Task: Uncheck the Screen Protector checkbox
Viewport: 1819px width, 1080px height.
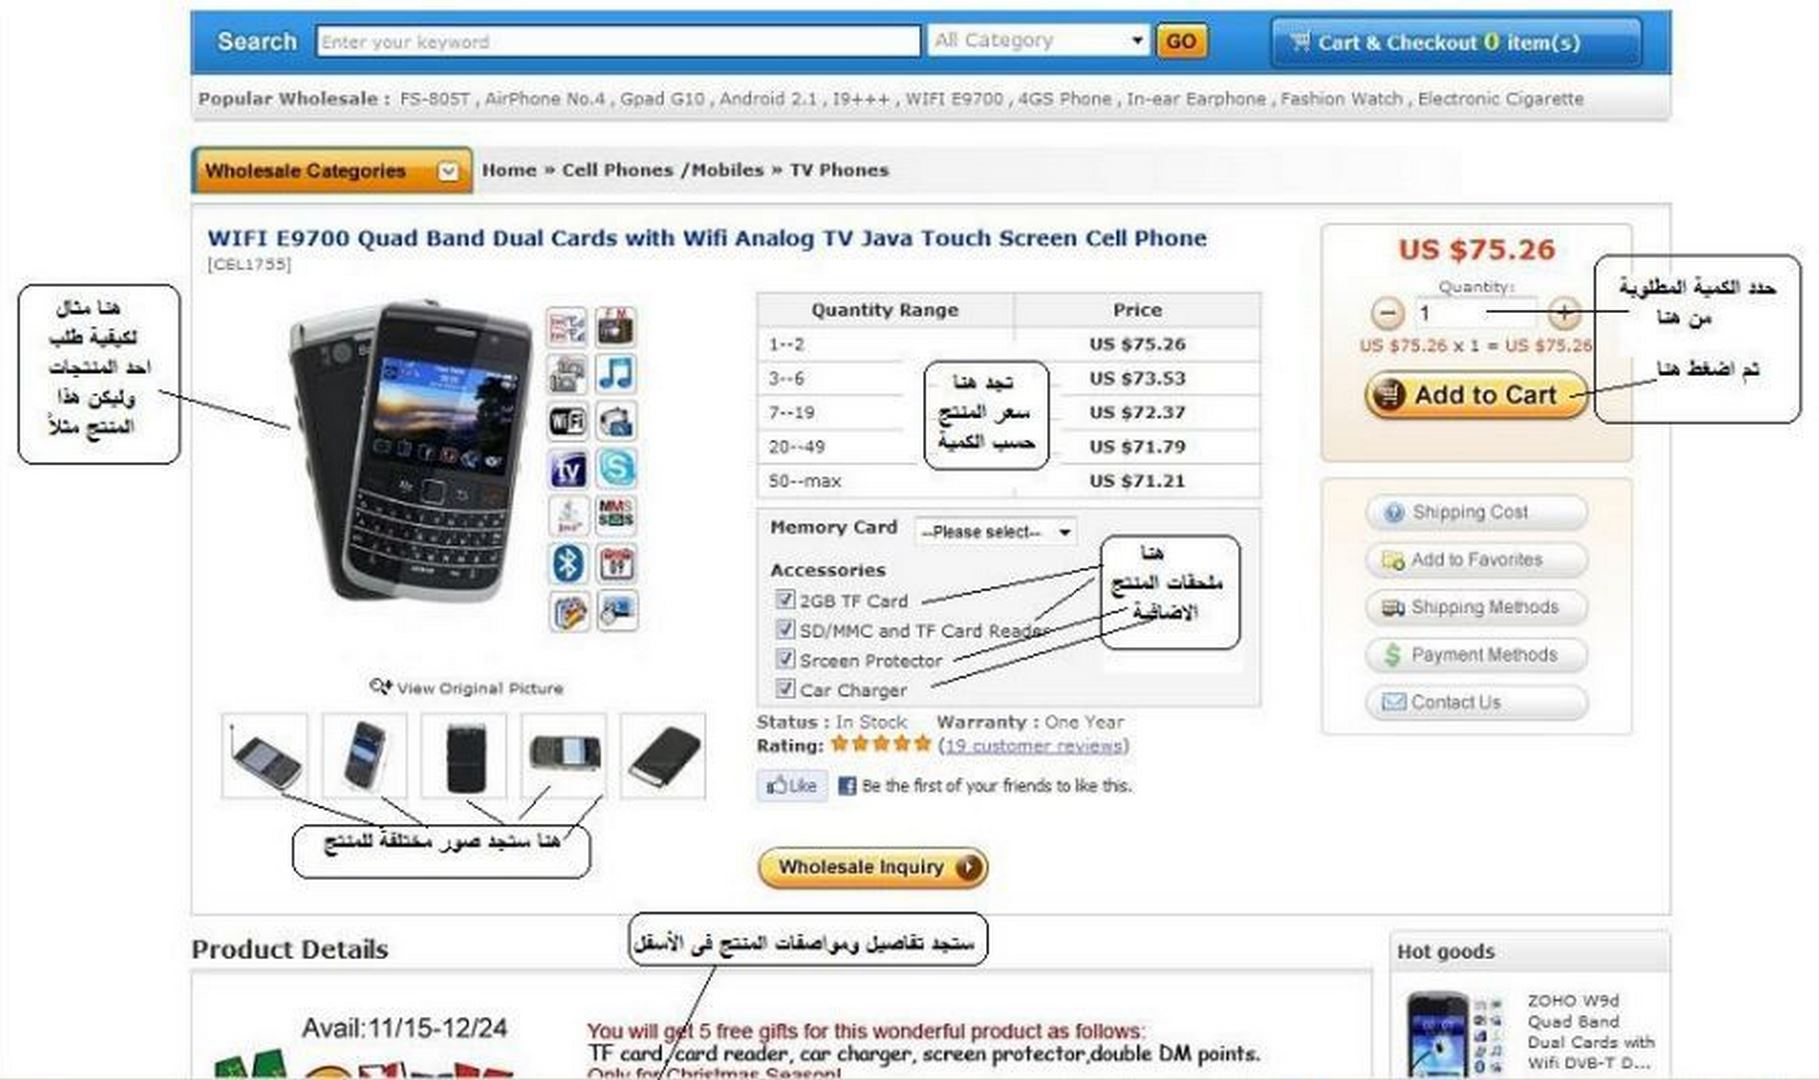Action: 785,659
